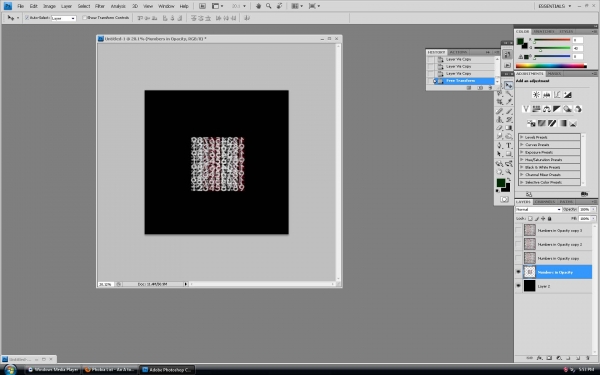600x375 pixels.
Task: Add an Exposure adjustment
Action: tap(567, 95)
